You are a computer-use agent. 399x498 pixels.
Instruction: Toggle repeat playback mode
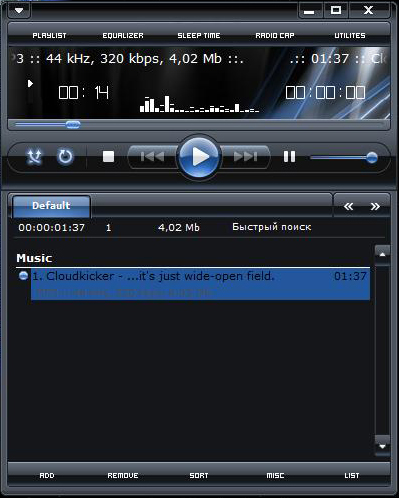click(x=65, y=157)
